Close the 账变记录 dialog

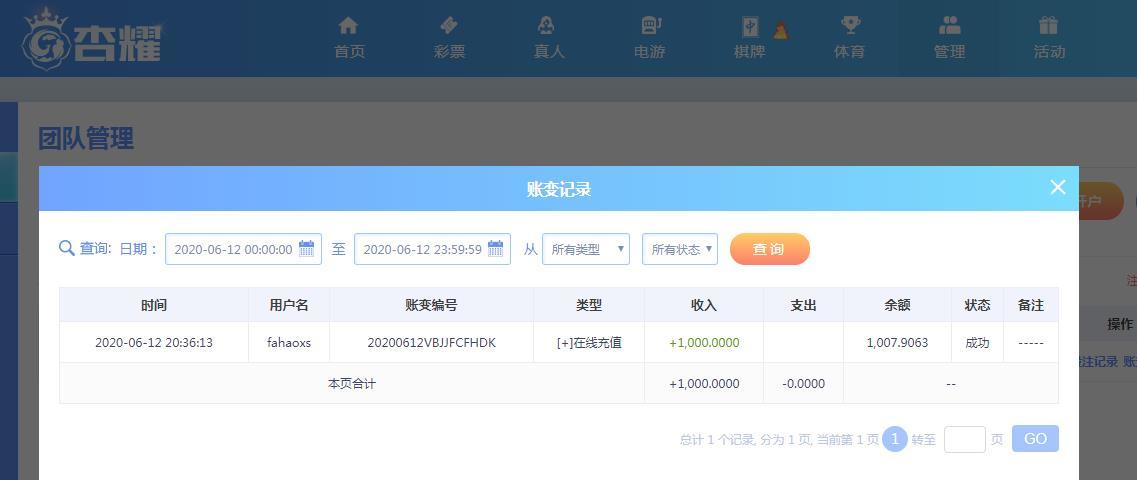[1058, 187]
